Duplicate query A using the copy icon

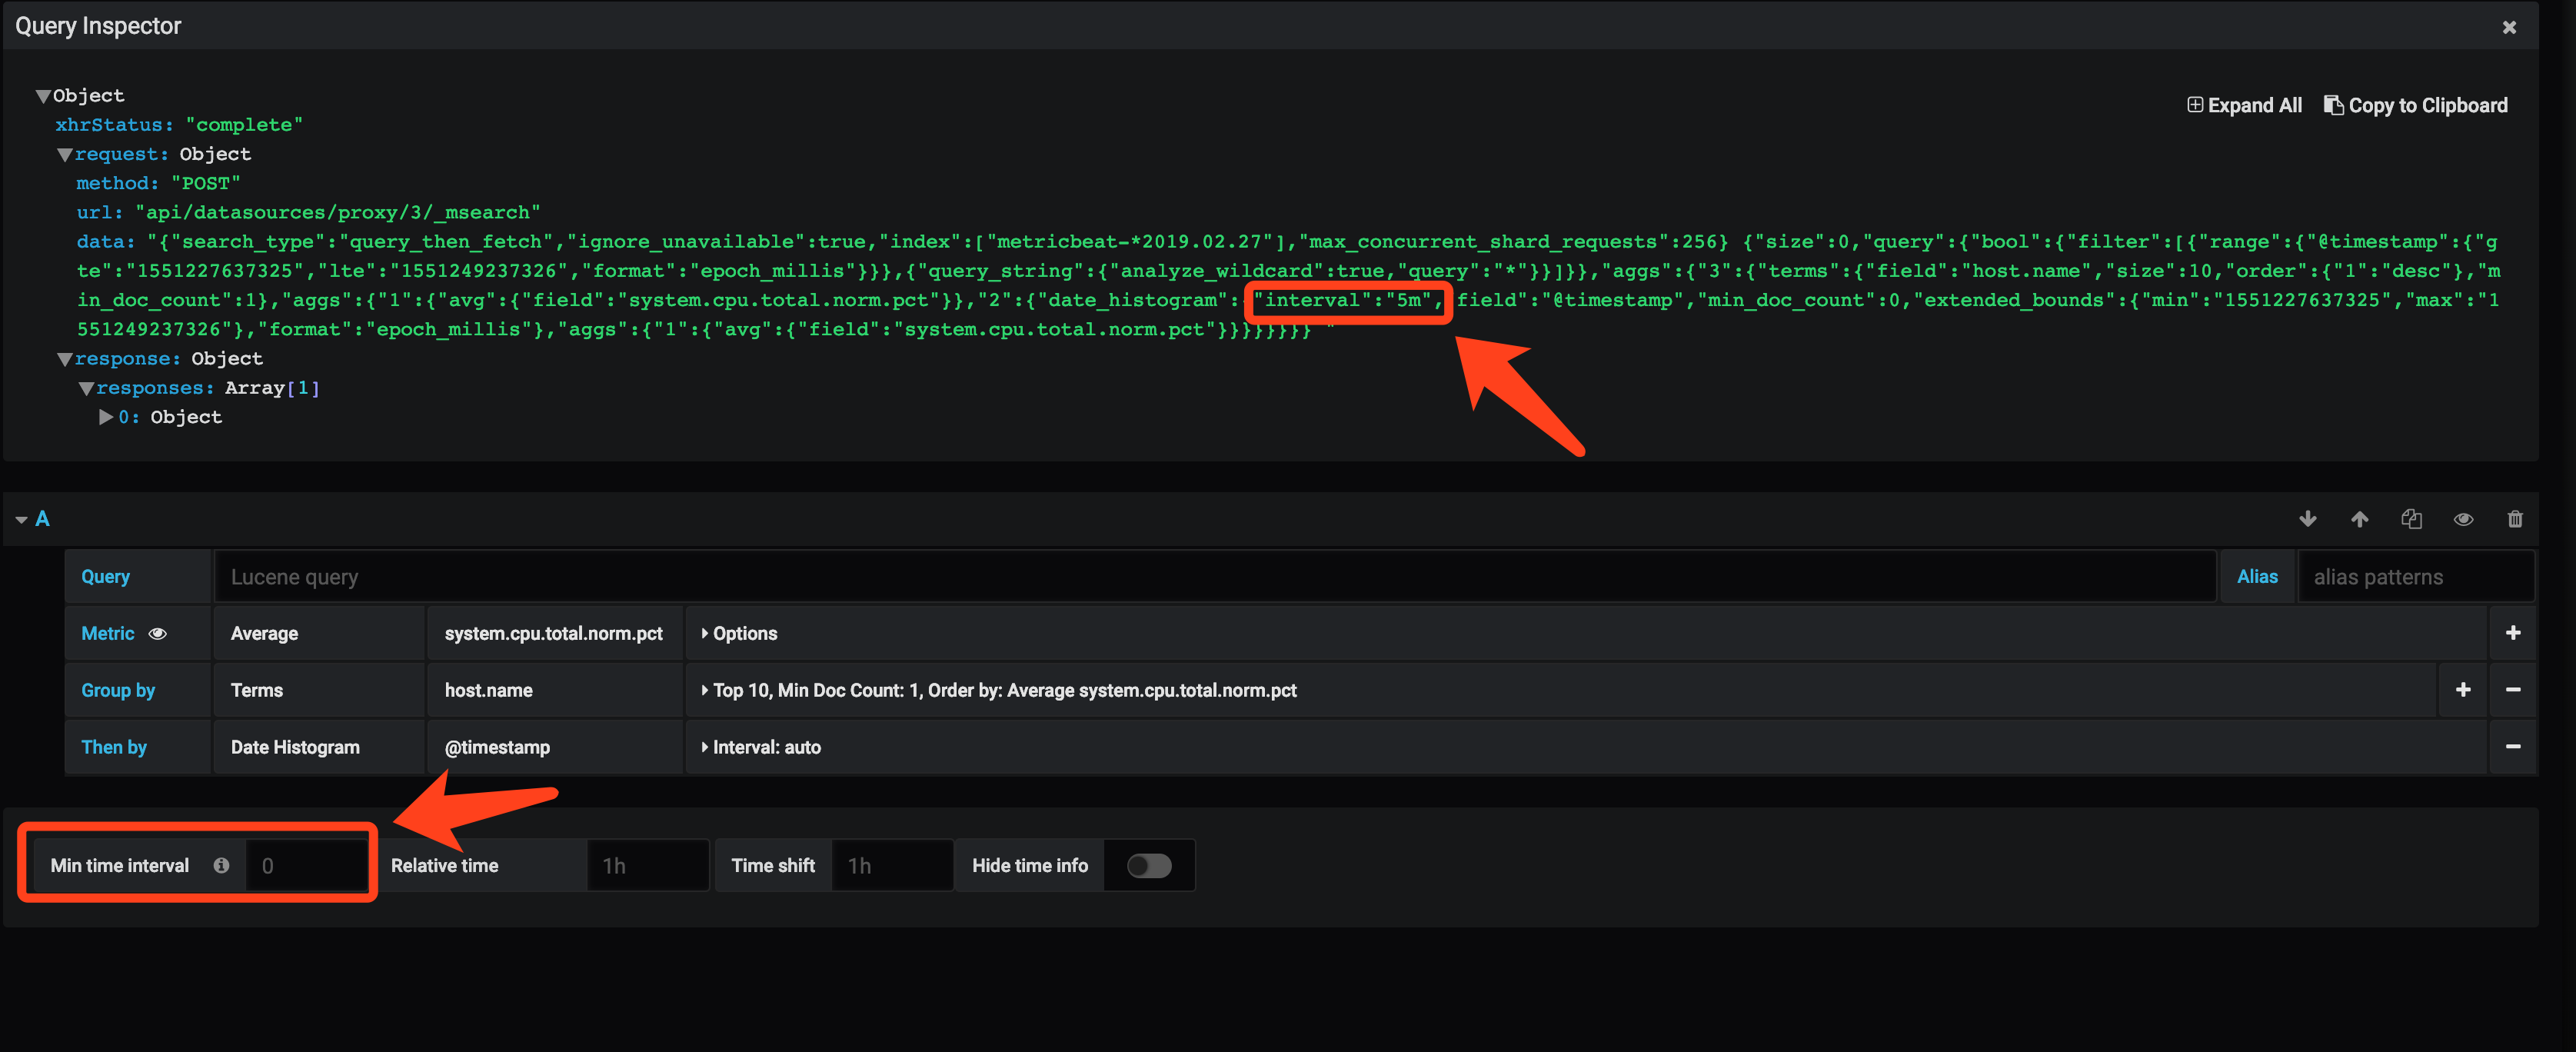2412,519
